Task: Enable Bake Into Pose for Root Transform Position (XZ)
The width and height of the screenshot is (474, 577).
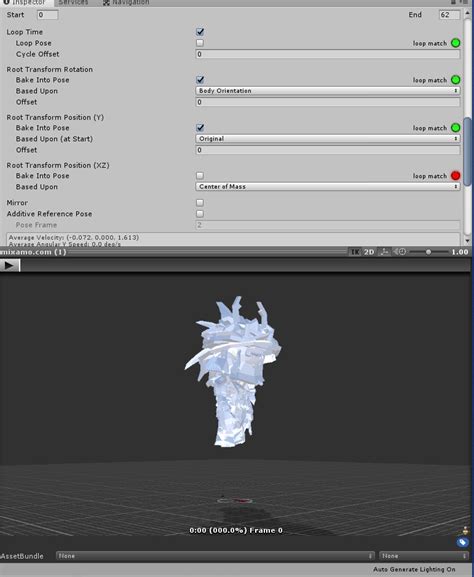Action: click(200, 176)
